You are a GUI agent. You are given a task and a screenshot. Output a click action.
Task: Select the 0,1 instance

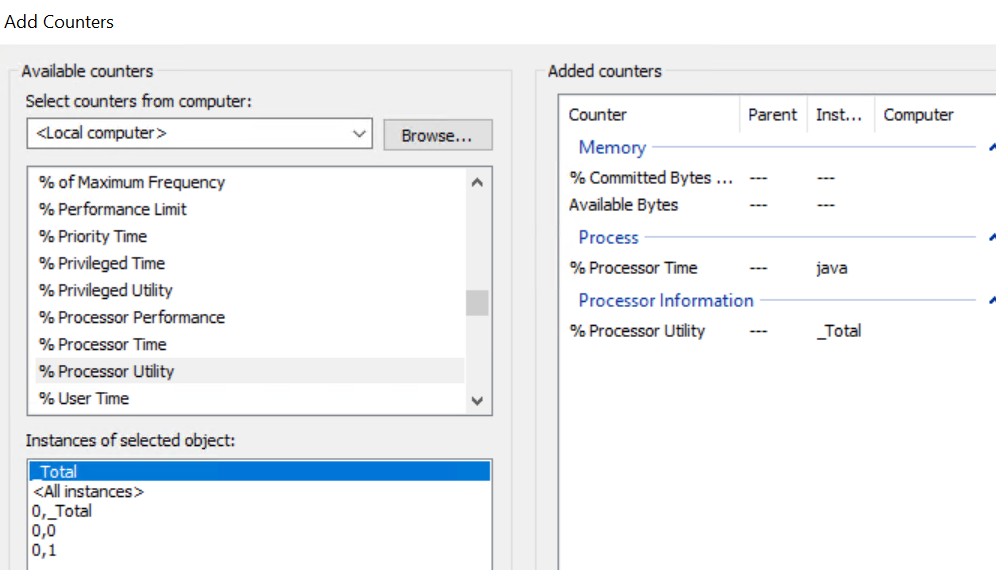[x=44, y=550]
